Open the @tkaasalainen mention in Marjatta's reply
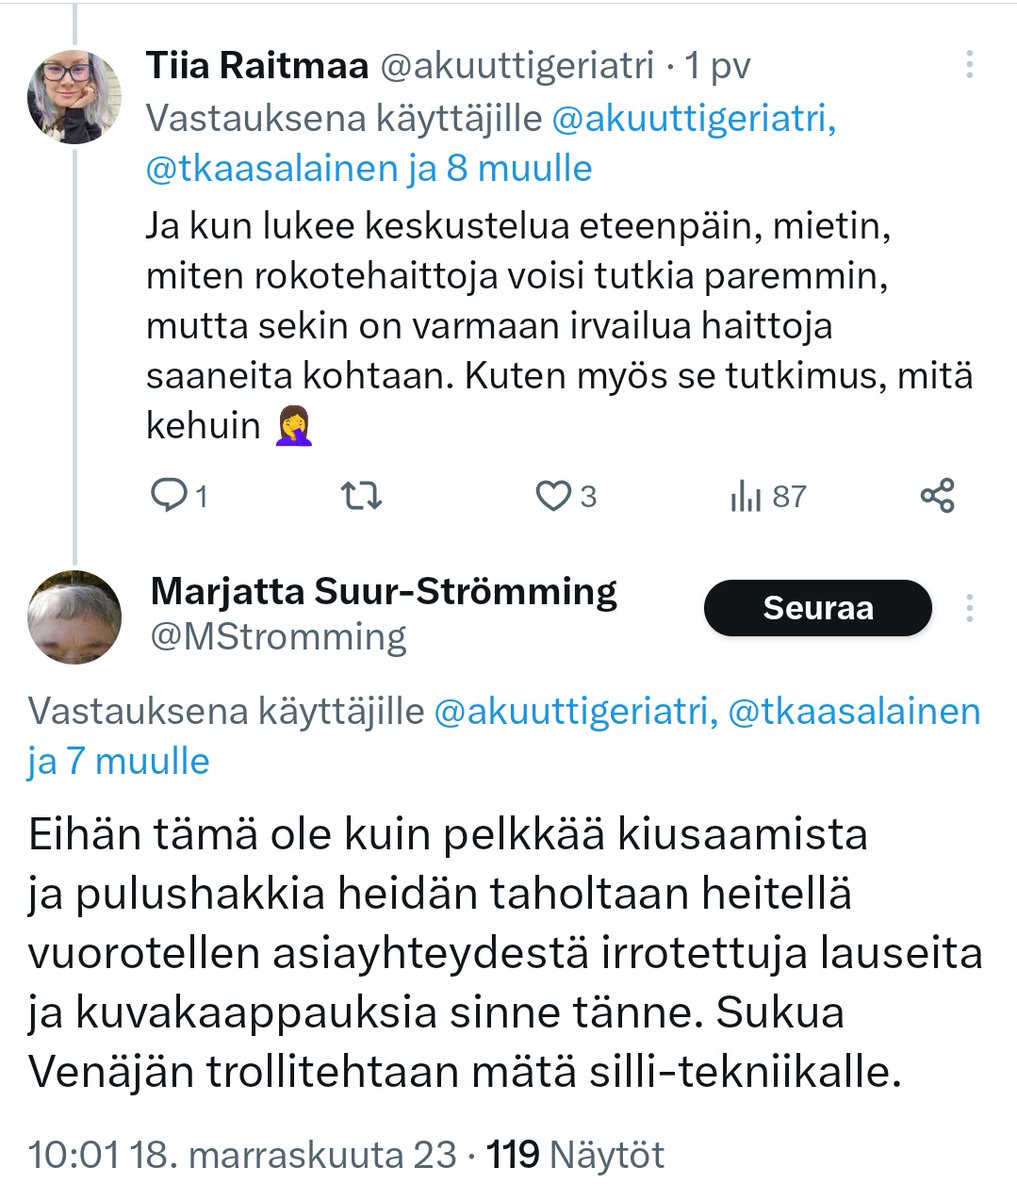Image resolution: width=1017 pixels, height=1200 pixels. 855,711
